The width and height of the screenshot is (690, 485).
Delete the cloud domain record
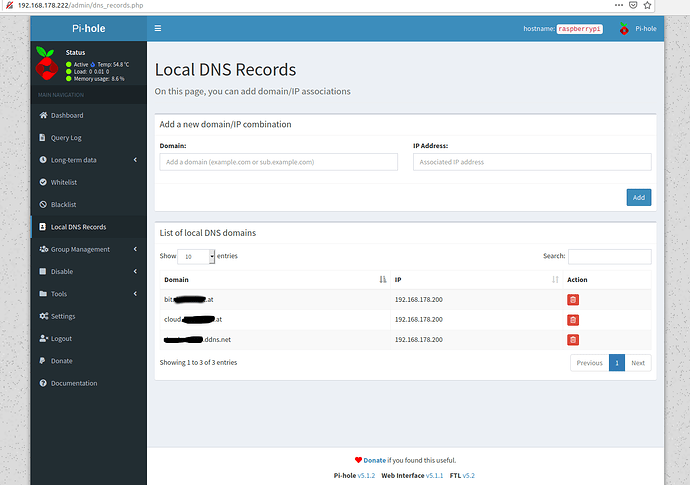click(x=573, y=319)
